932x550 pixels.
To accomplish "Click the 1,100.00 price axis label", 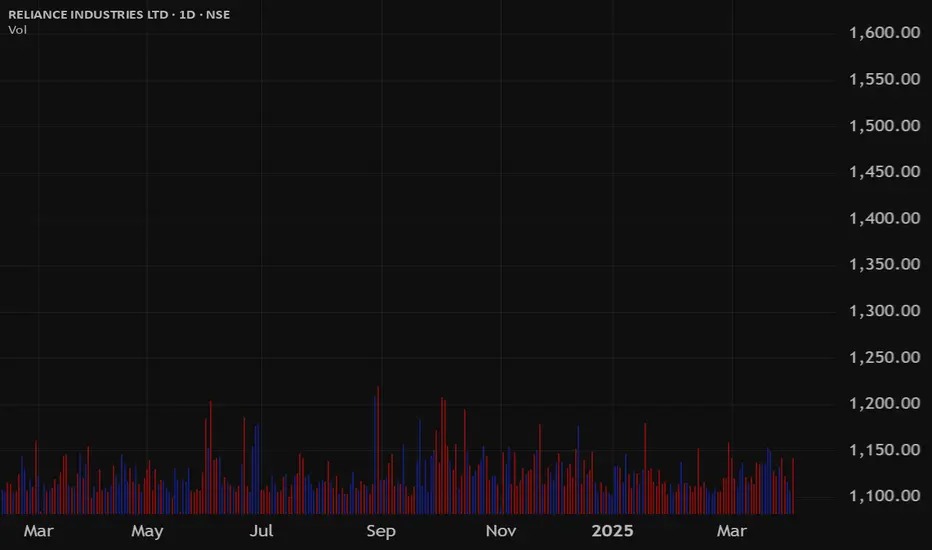I will [x=884, y=496].
